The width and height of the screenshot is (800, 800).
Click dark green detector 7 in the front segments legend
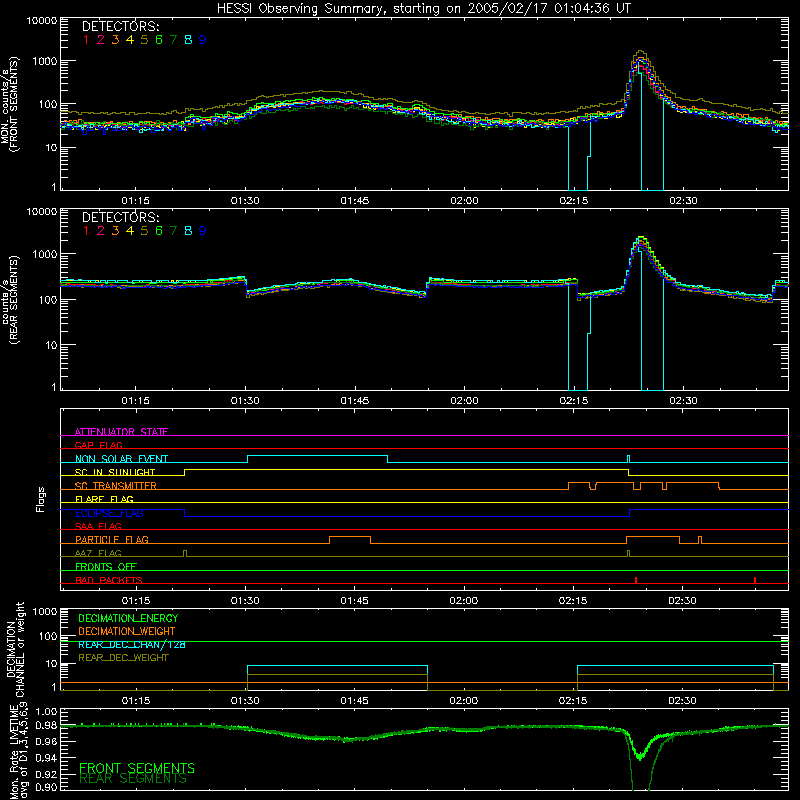coord(173,39)
